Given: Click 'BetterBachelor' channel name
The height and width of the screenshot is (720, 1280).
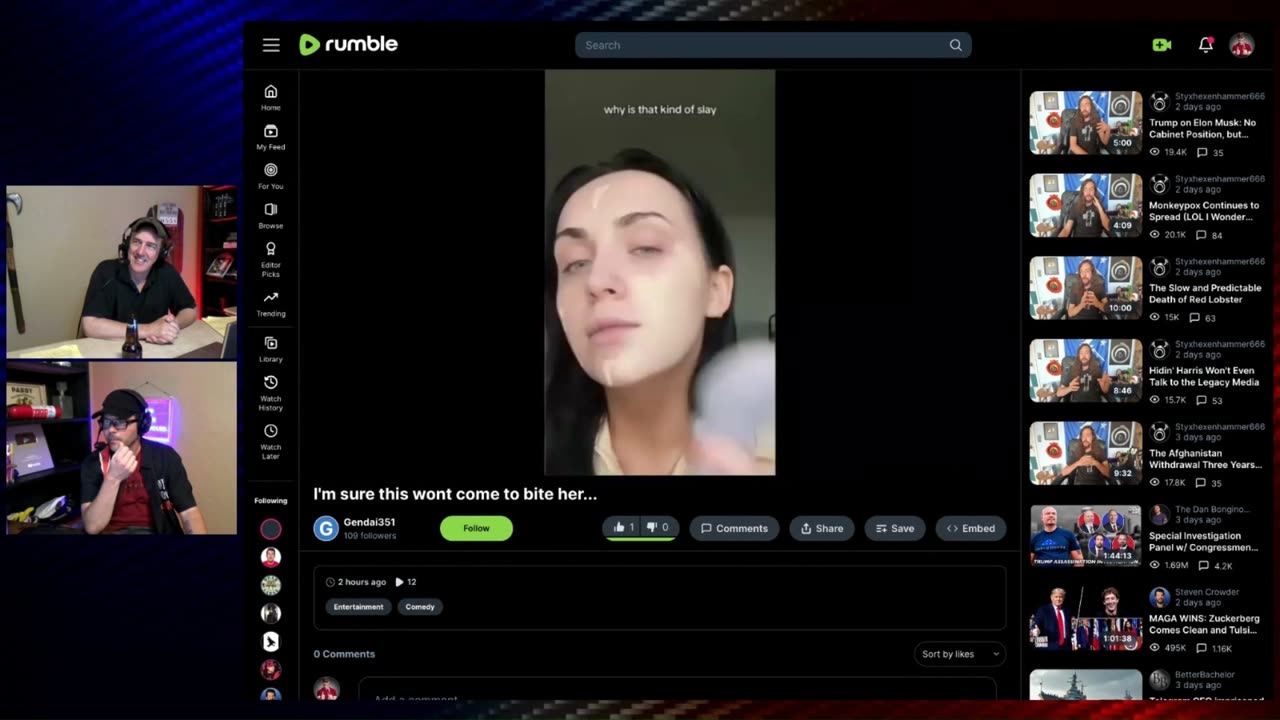Looking at the screenshot, I should (x=1205, y=675).
